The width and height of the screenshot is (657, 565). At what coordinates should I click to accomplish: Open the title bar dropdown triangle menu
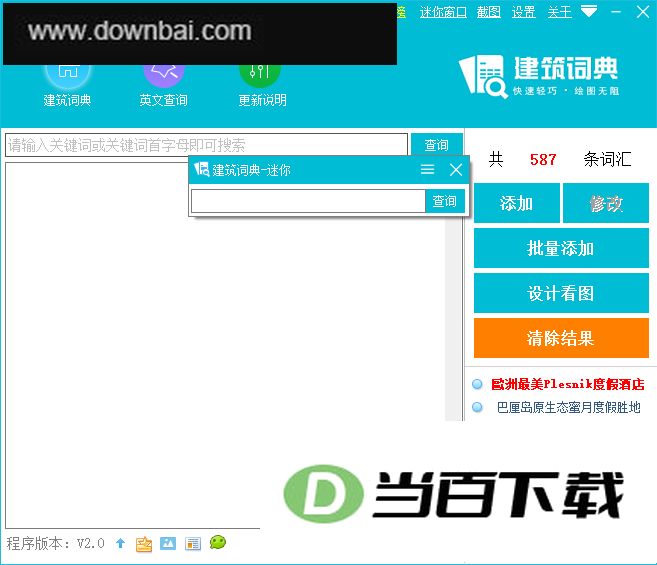[589, 11]
